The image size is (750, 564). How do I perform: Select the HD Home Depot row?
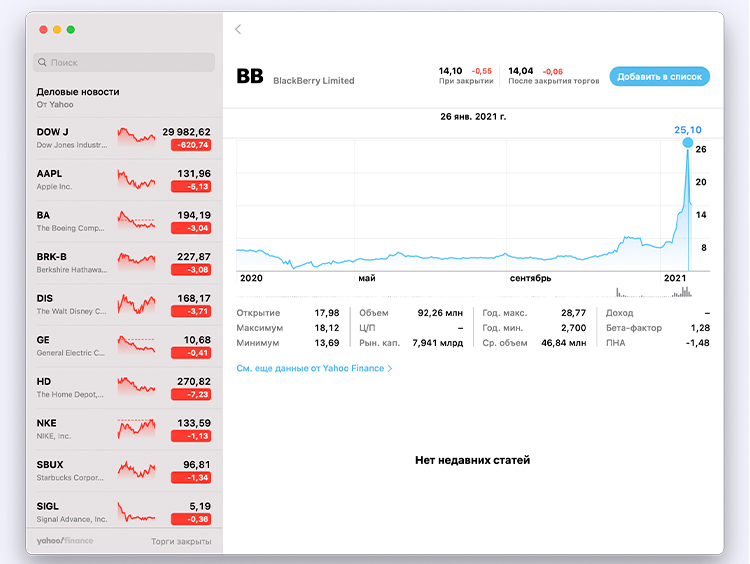click(124, 388)
